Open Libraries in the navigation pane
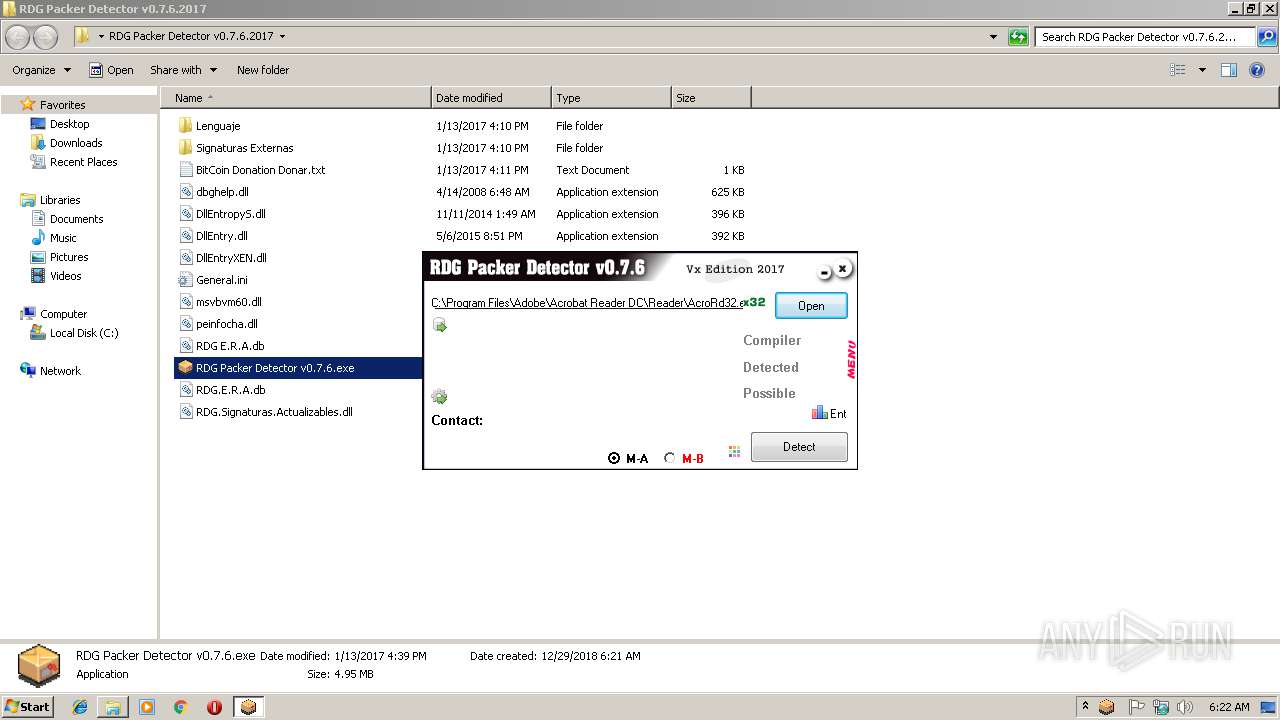1280x720 pixels. click(x=60, y=200)
